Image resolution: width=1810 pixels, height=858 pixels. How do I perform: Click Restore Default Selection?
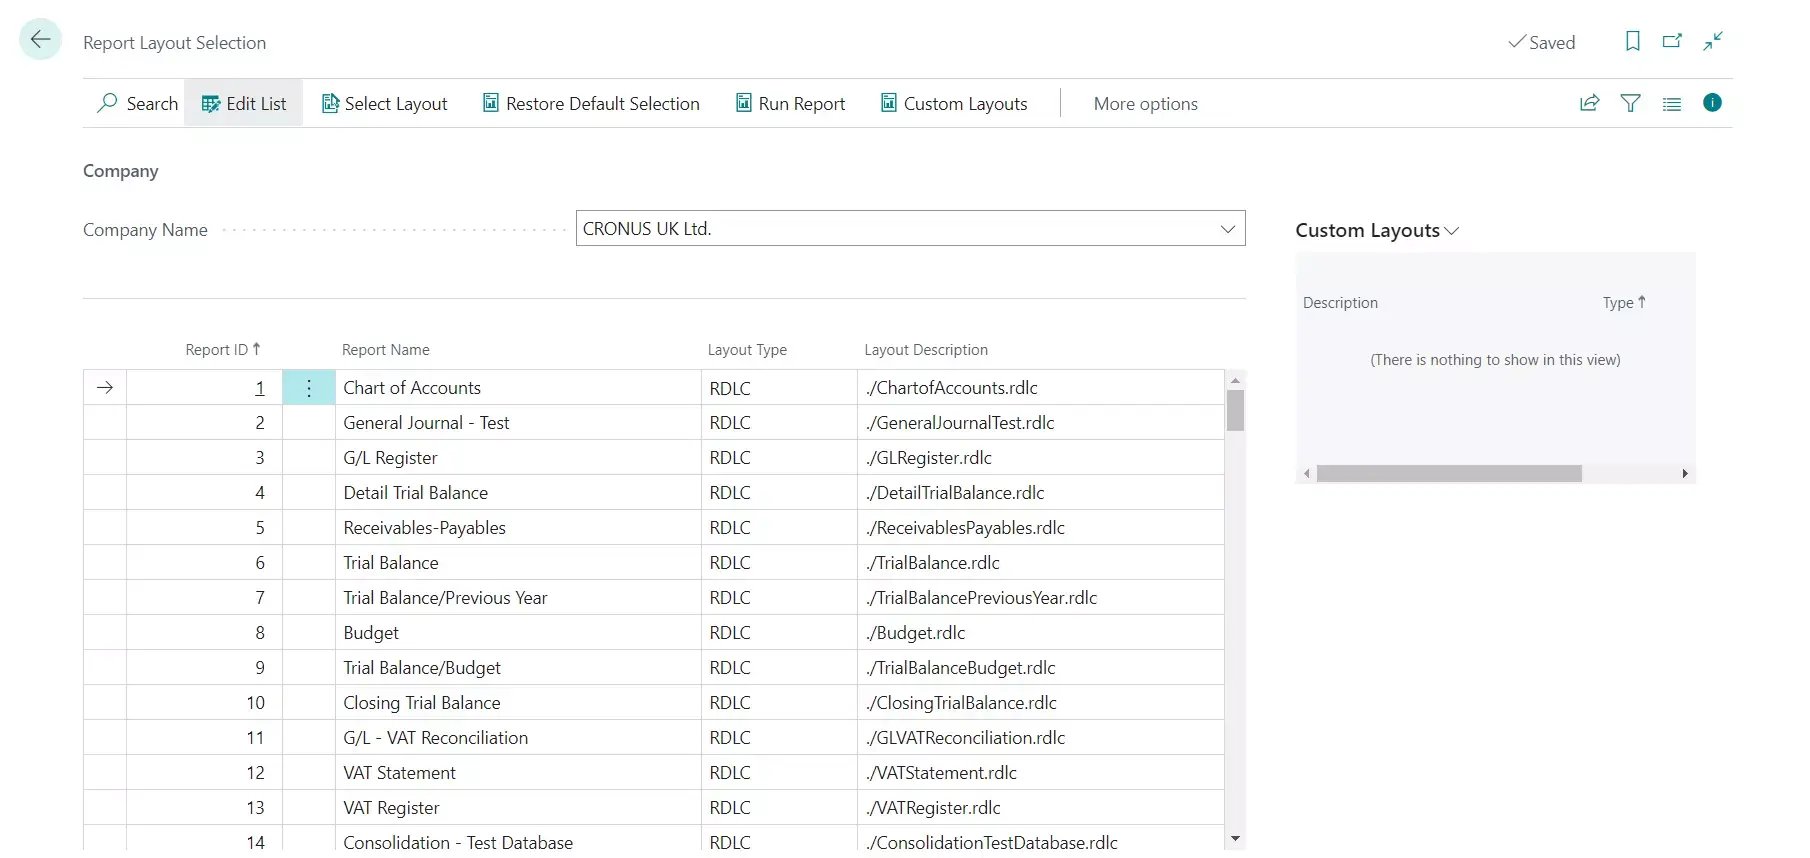(x=590, y=103)
